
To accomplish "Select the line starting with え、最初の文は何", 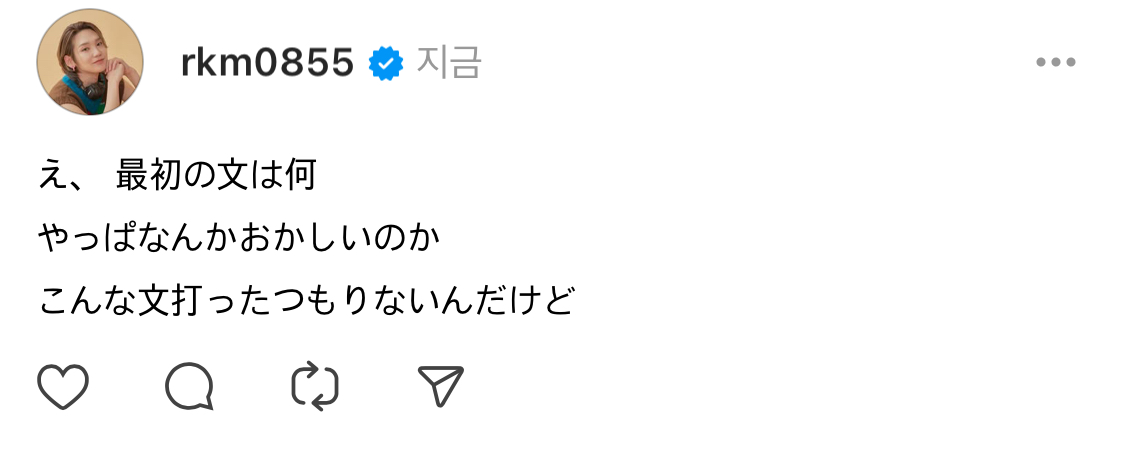I will point(177,174).
